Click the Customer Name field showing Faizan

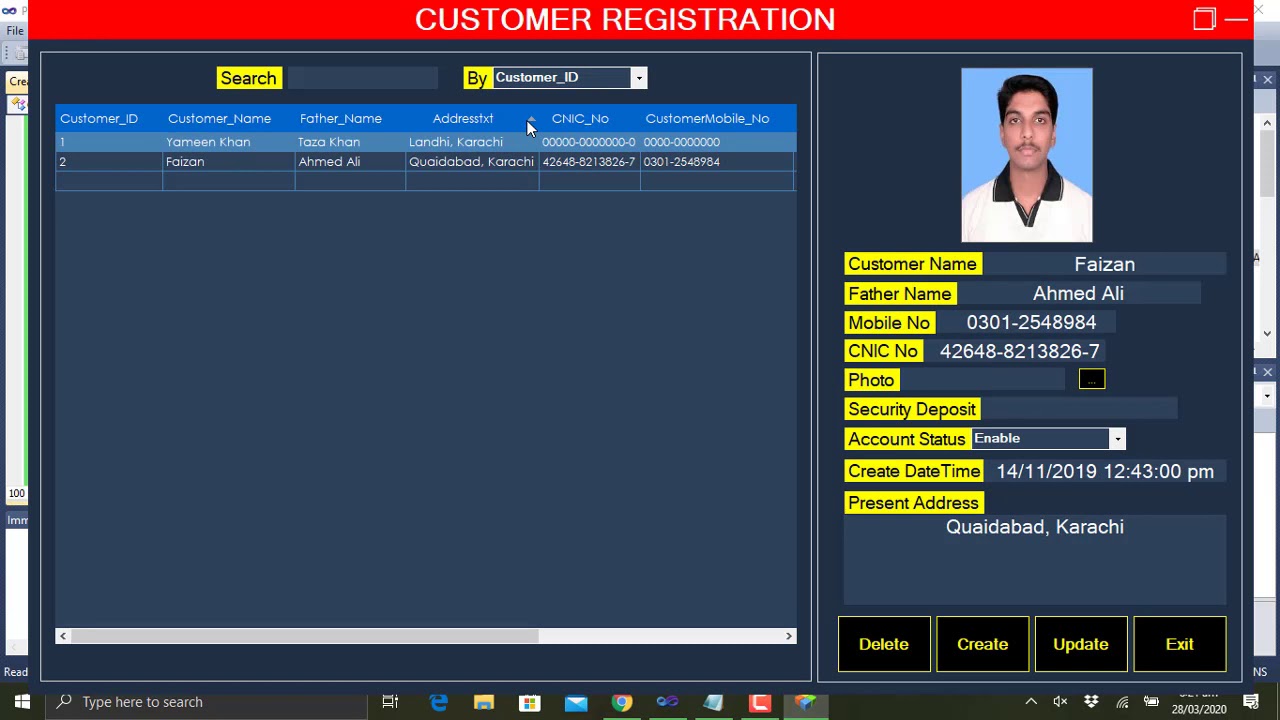pyautogui.click(x=1105, y=264)
